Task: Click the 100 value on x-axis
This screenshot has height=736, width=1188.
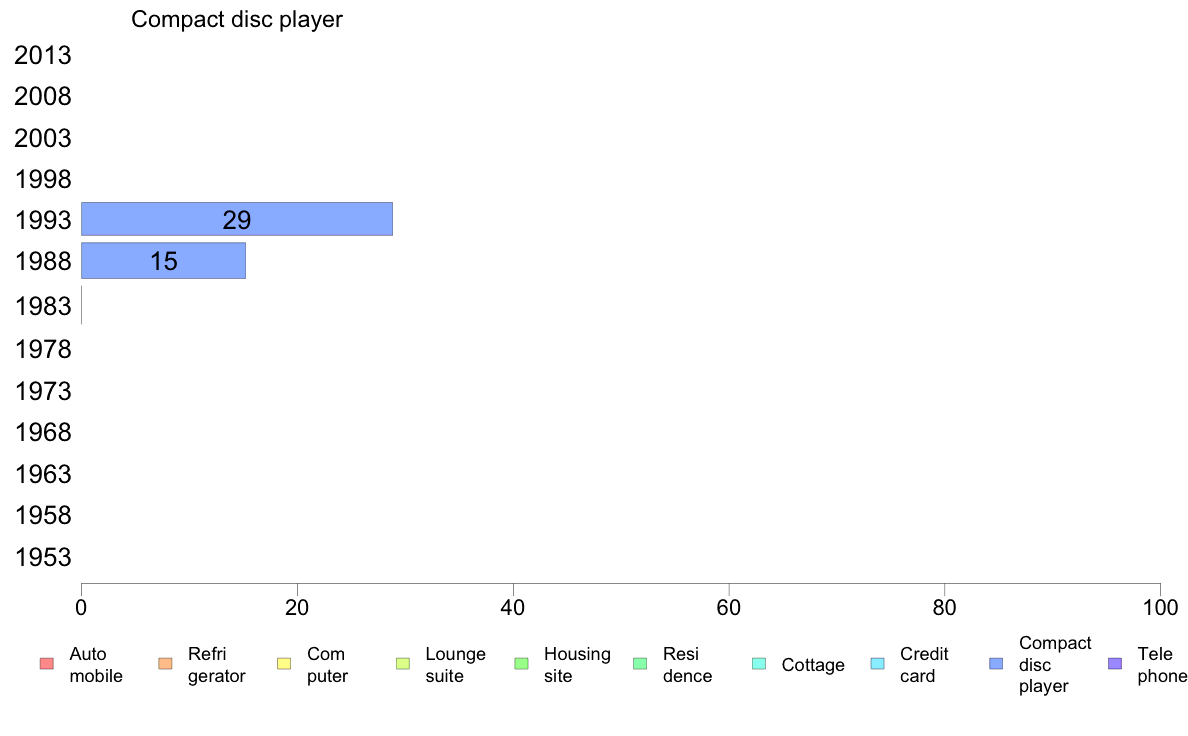Action: 1160,607
